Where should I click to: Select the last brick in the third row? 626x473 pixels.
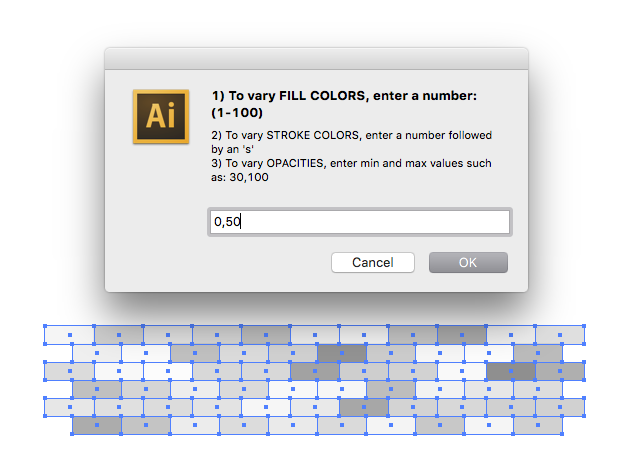click(560, 371)
